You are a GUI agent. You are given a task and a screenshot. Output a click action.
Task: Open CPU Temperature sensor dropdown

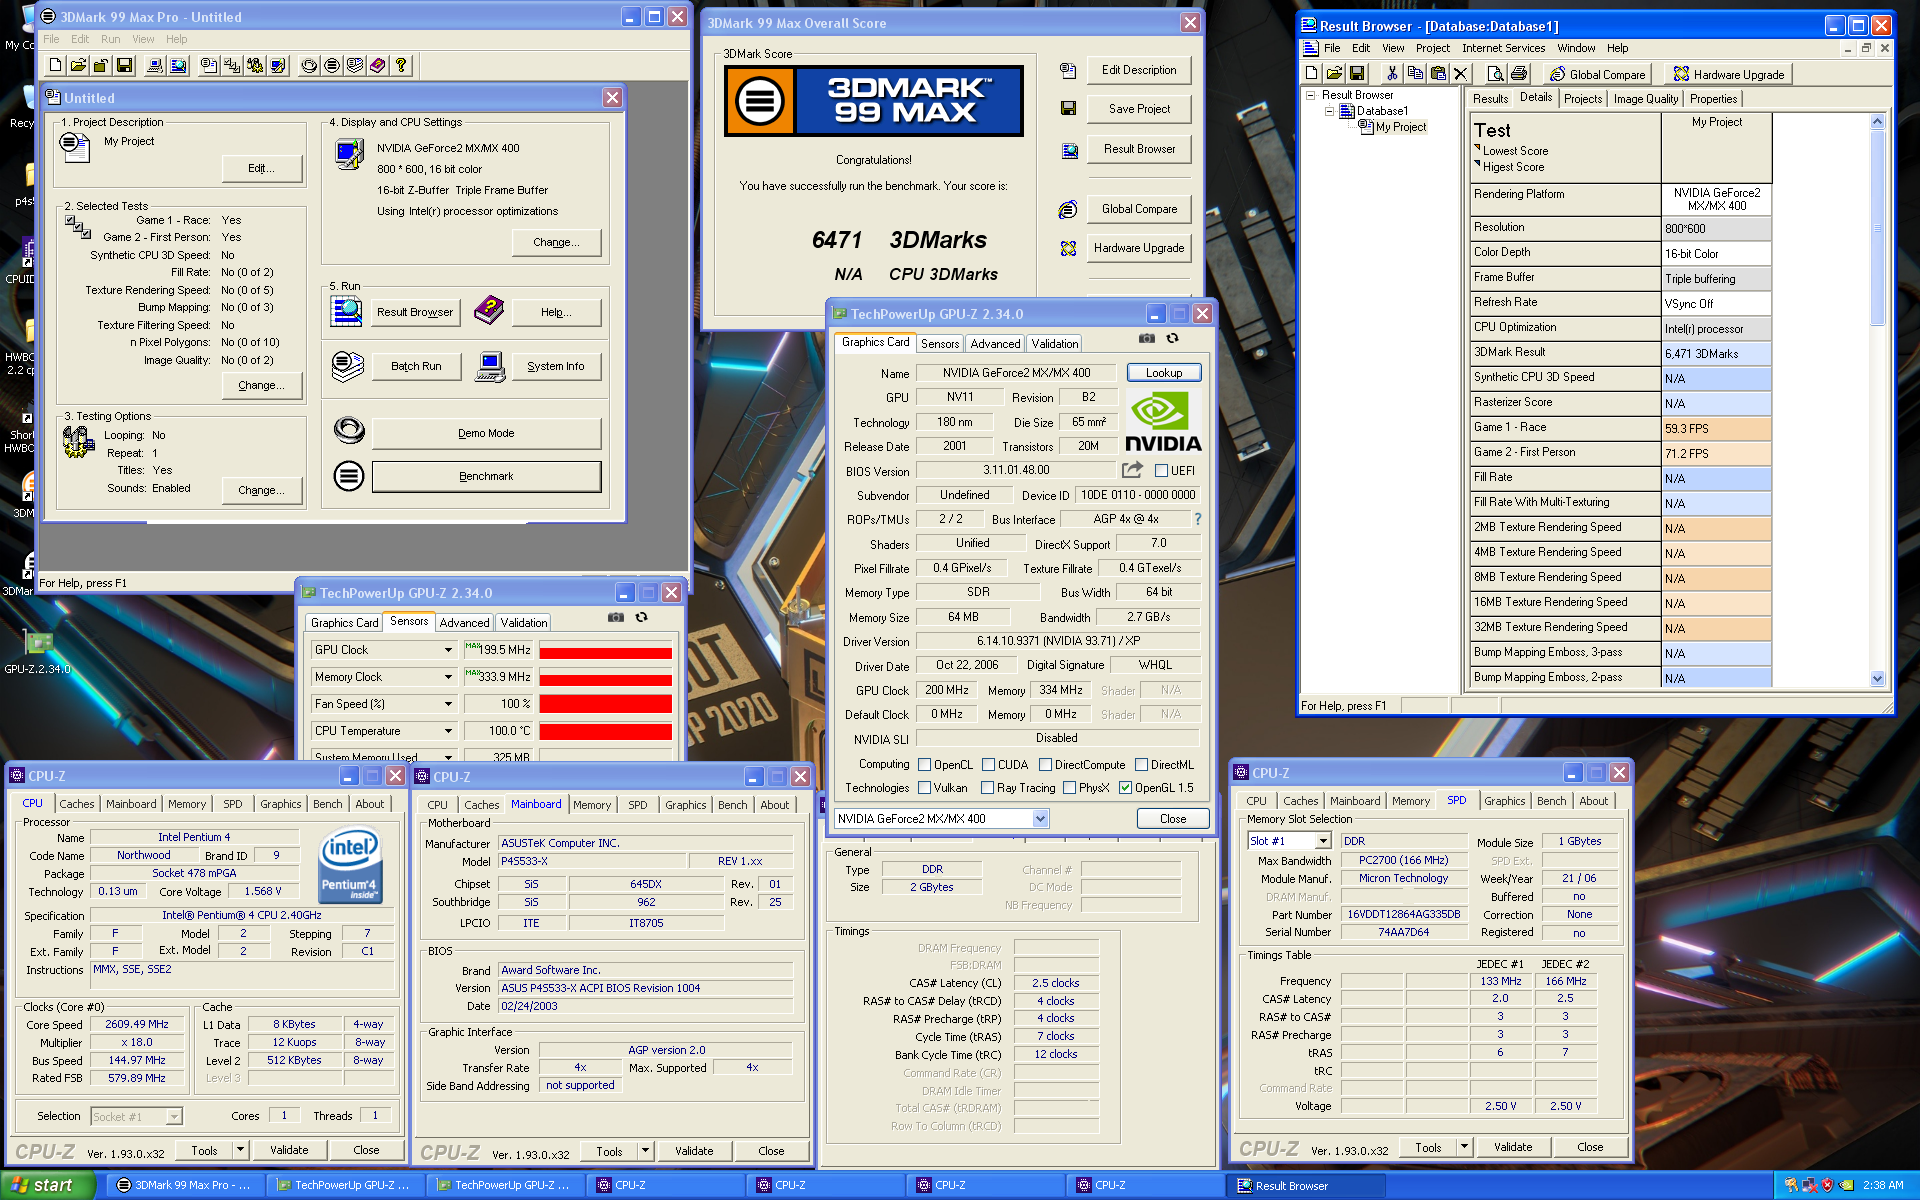(x=448, y=731)
